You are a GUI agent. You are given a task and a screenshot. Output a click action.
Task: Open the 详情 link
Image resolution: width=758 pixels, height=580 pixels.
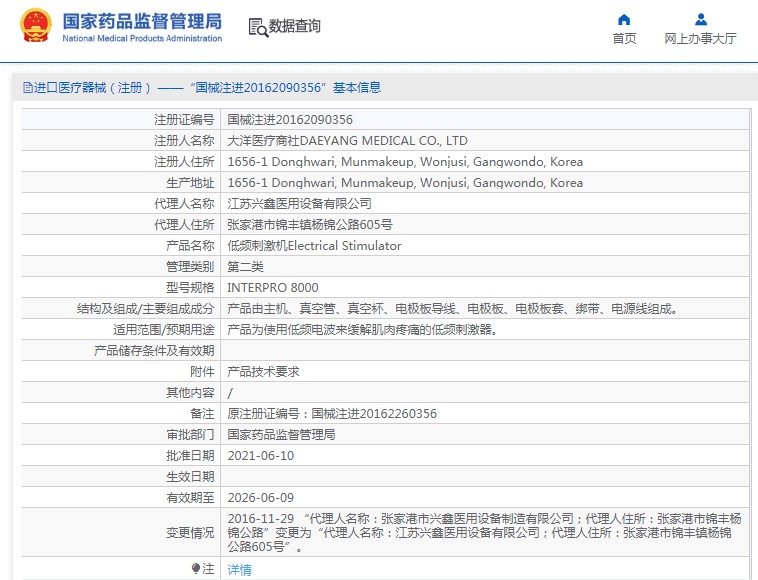point(239,569)
